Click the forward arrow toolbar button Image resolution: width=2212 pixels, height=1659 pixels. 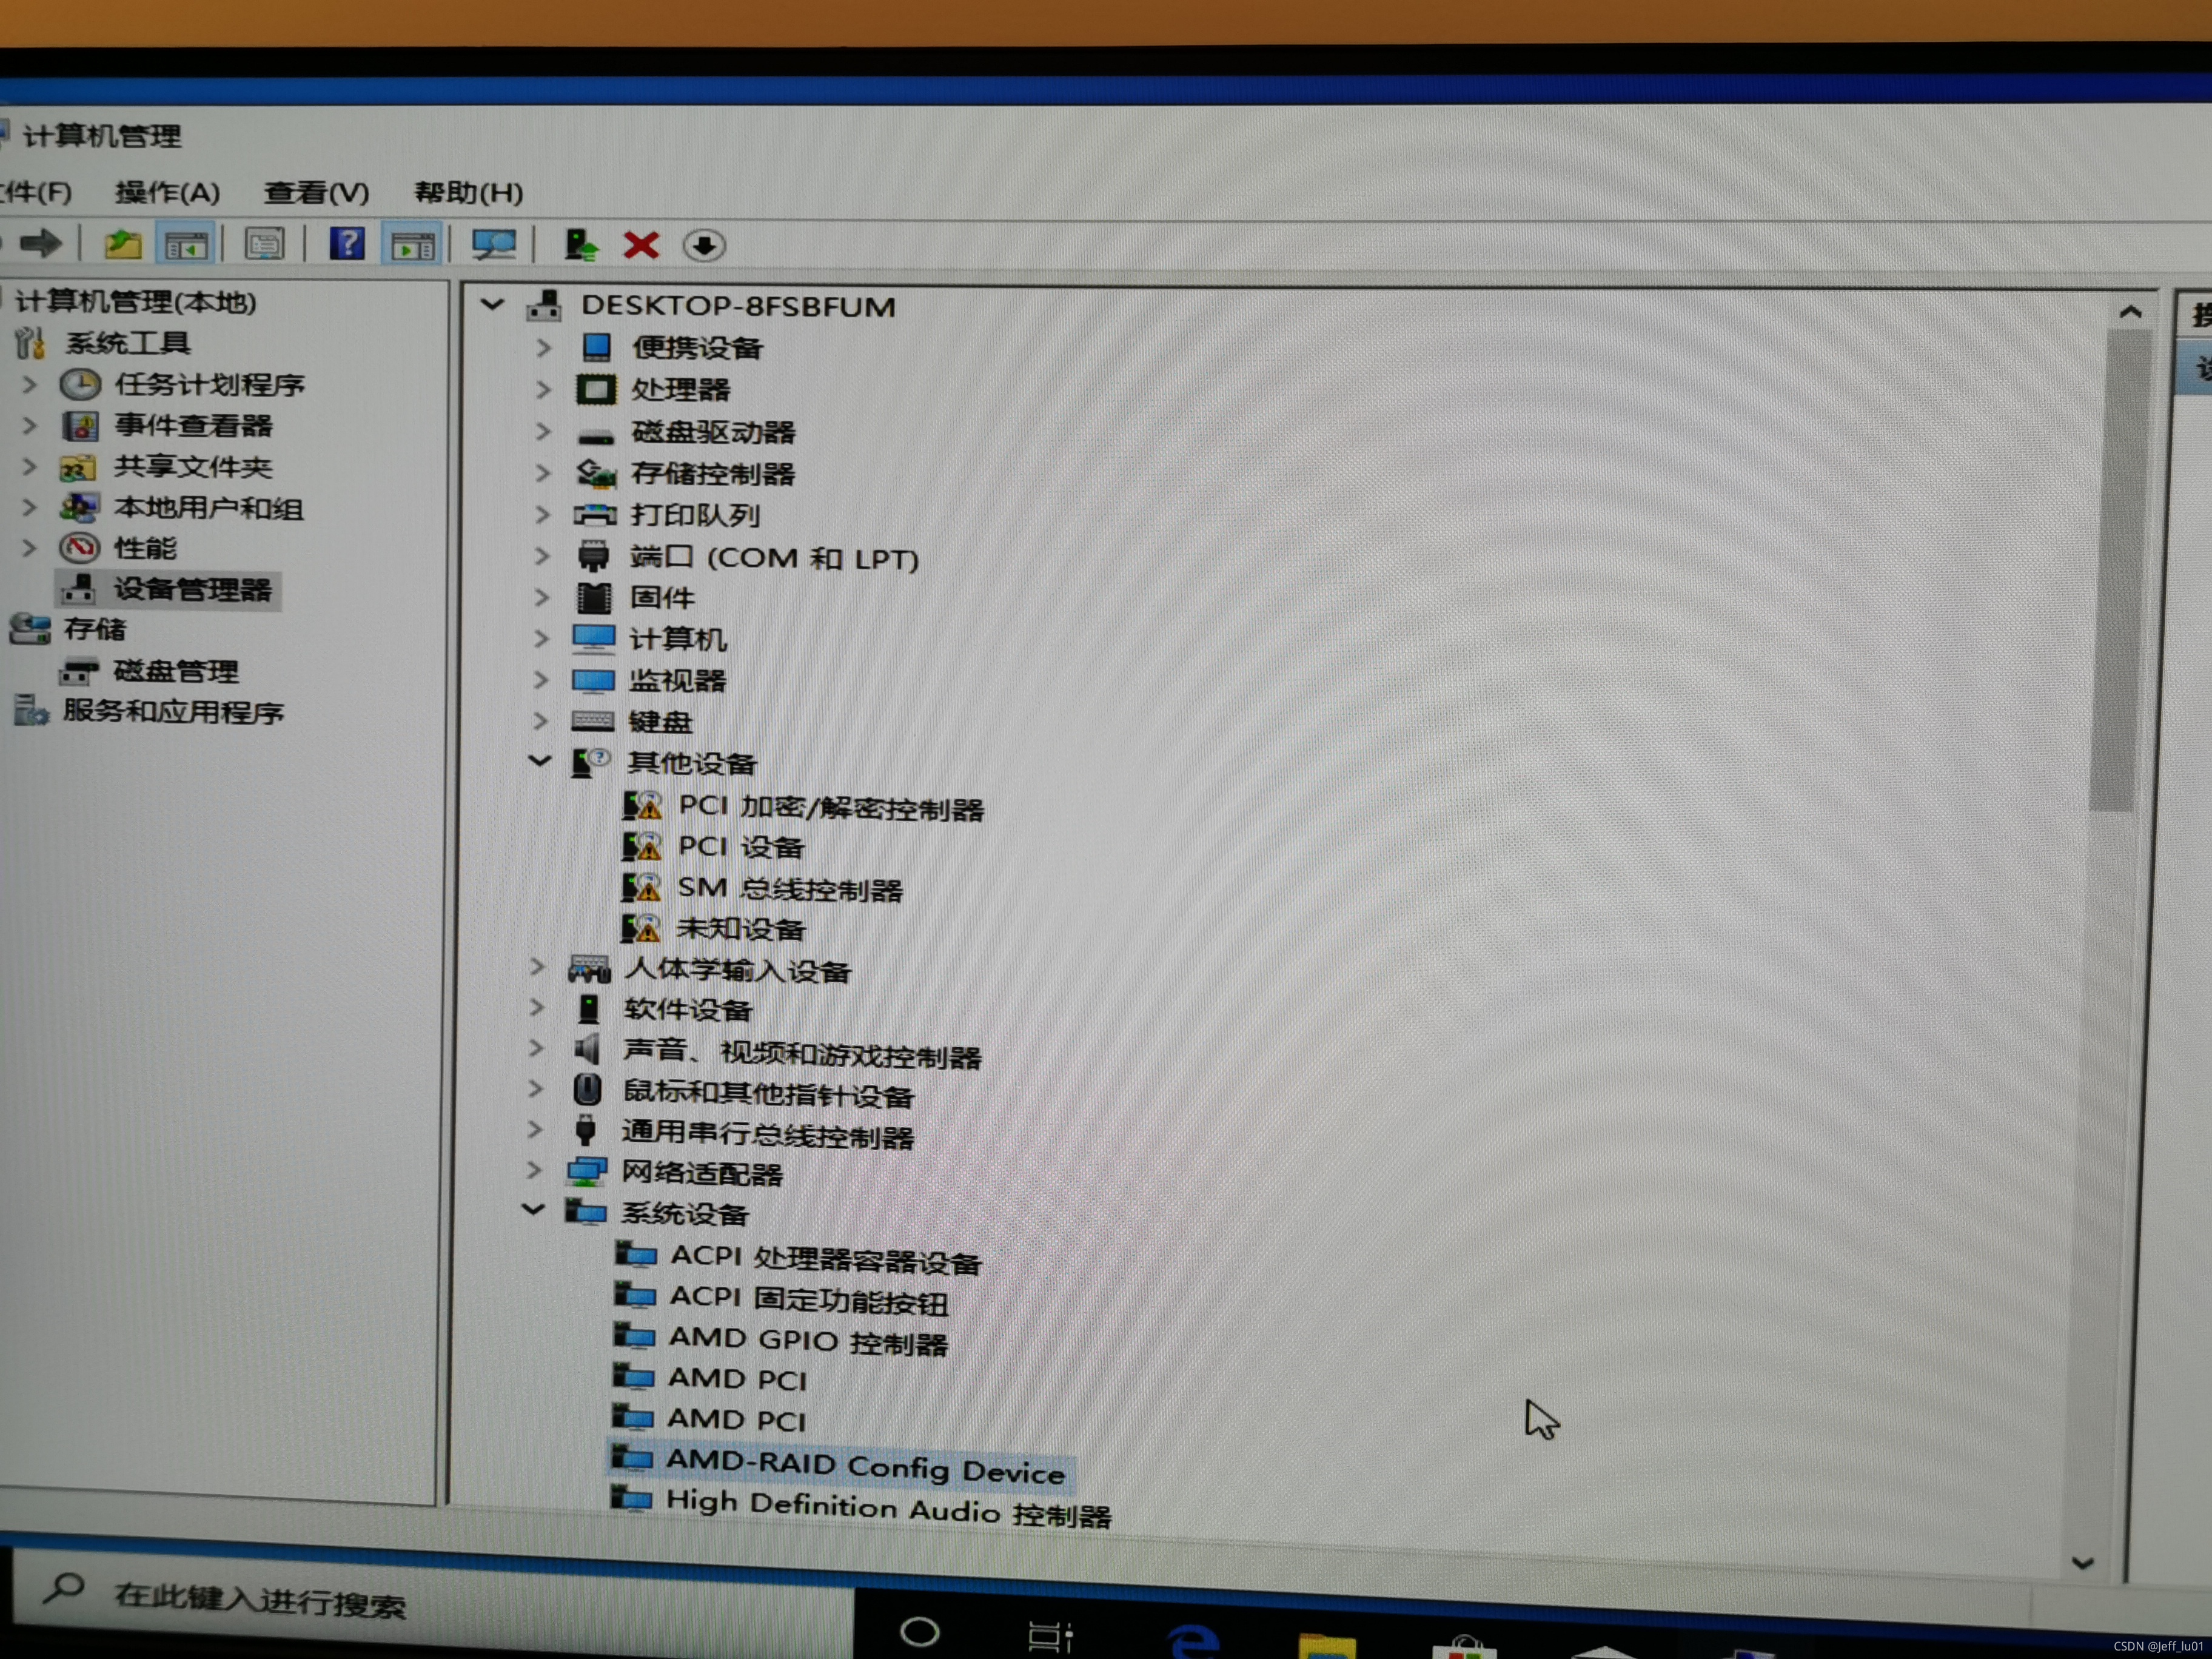point(41,243)
